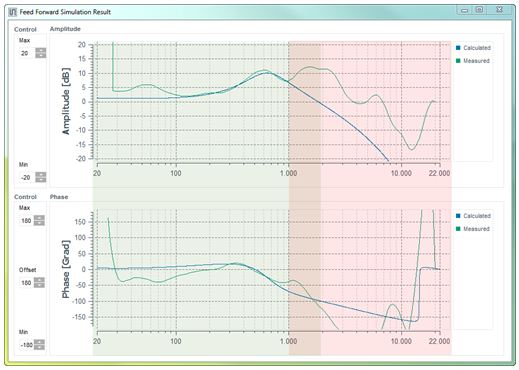Viewport: 519px width, 370px height.
Task: Click the Phase Min field showing -180
Action: pyautogui.click(x=26, y=345)
